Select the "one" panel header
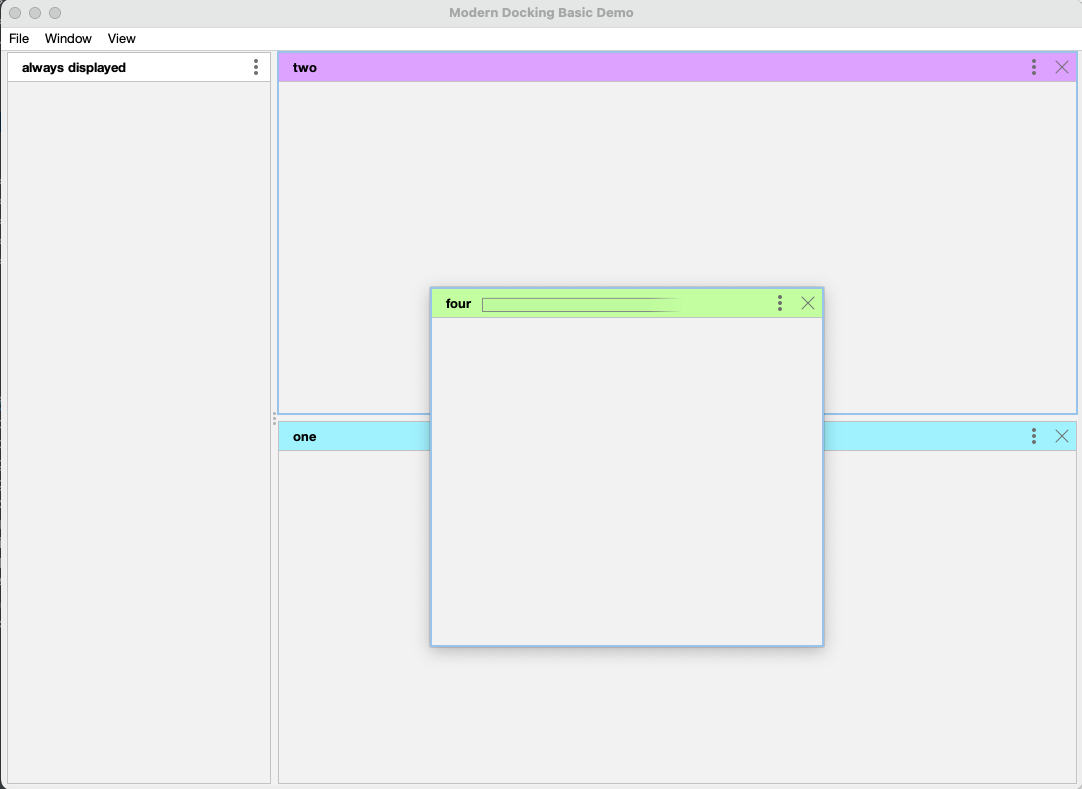The height and width of the screenshot is (789, 1082). click(305, 436)
